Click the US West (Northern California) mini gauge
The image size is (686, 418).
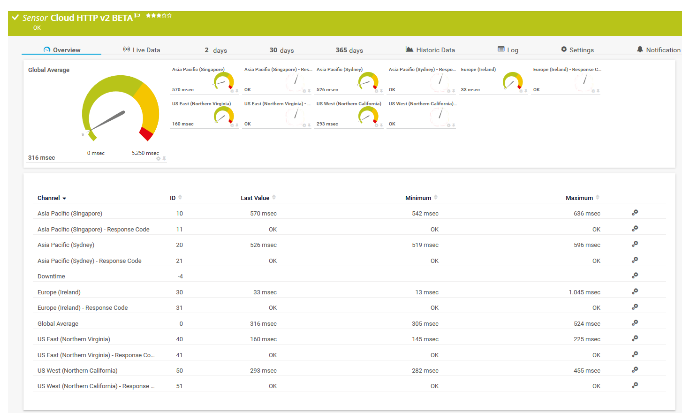coord(368,116)
